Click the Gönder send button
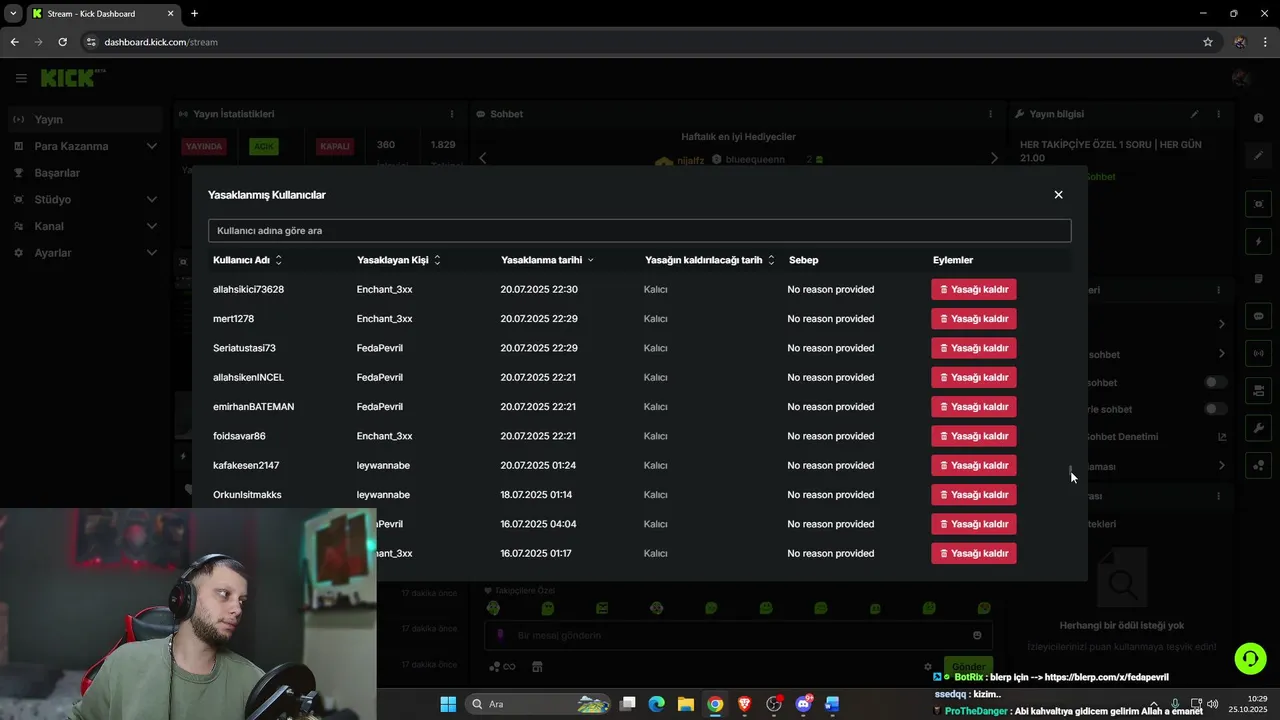 click(x=968, y=667)
